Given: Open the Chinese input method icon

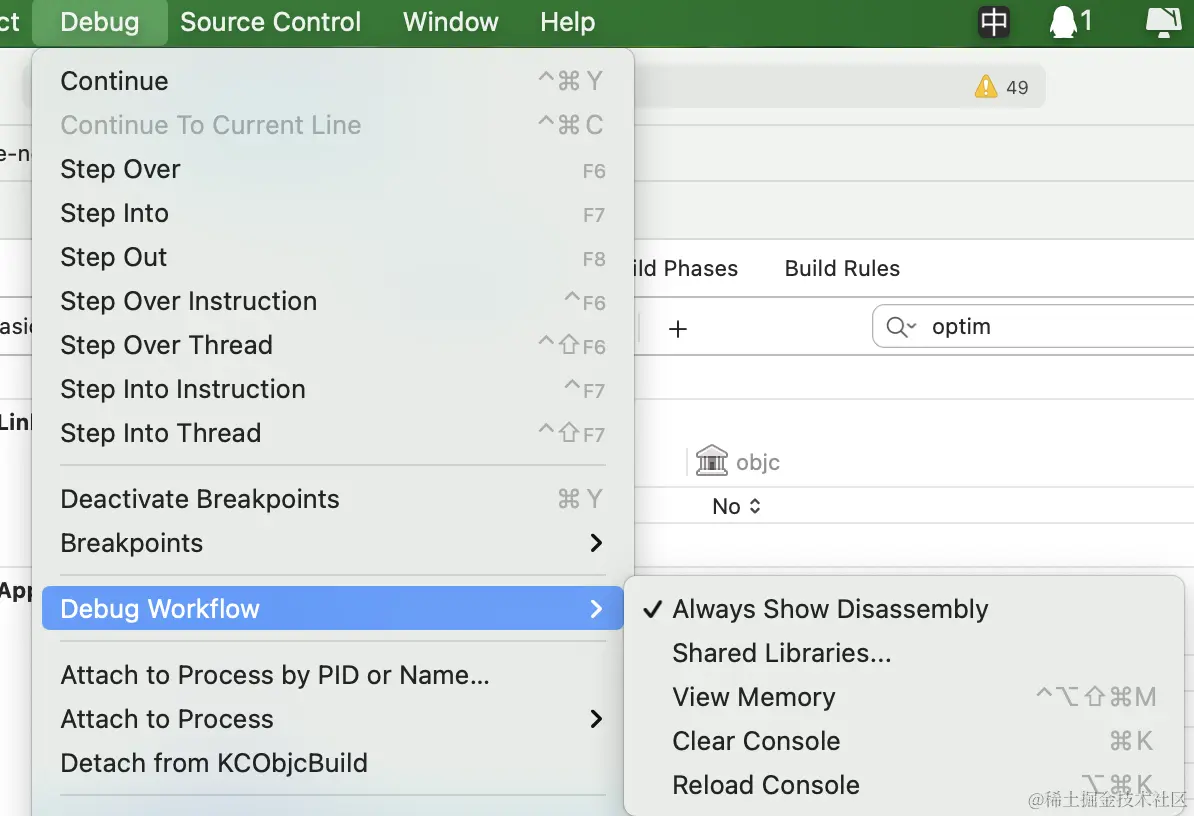Looking at the screenshot, I should pyautogui.click(x=994, y=21).
